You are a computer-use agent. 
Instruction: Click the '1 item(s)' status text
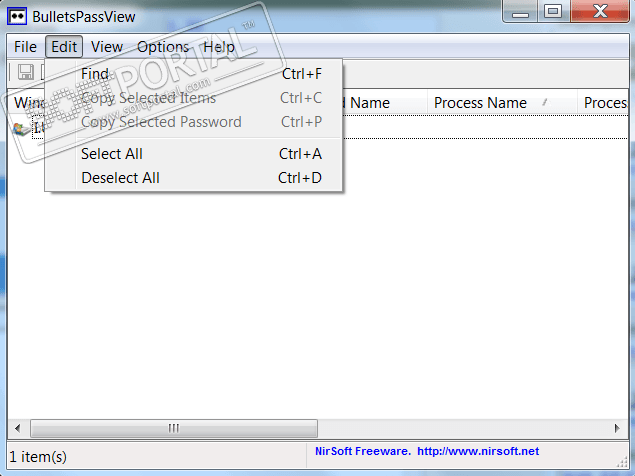pos(38,457)
